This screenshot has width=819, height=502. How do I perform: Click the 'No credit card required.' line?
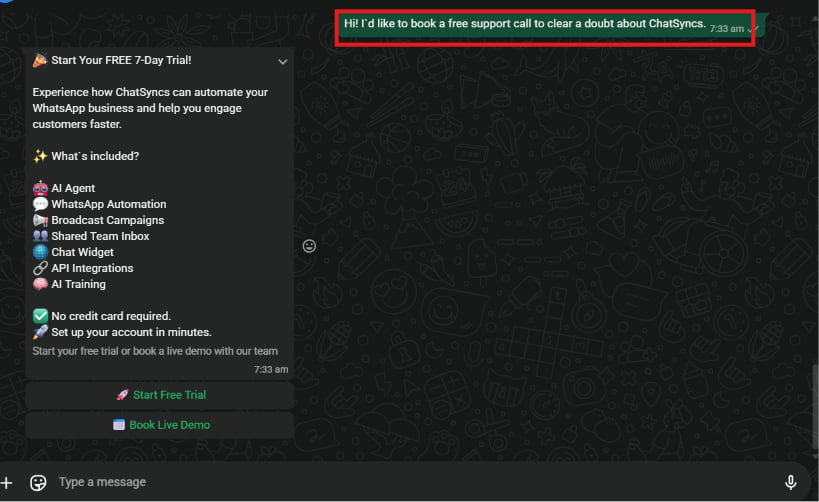pos(102,316)
